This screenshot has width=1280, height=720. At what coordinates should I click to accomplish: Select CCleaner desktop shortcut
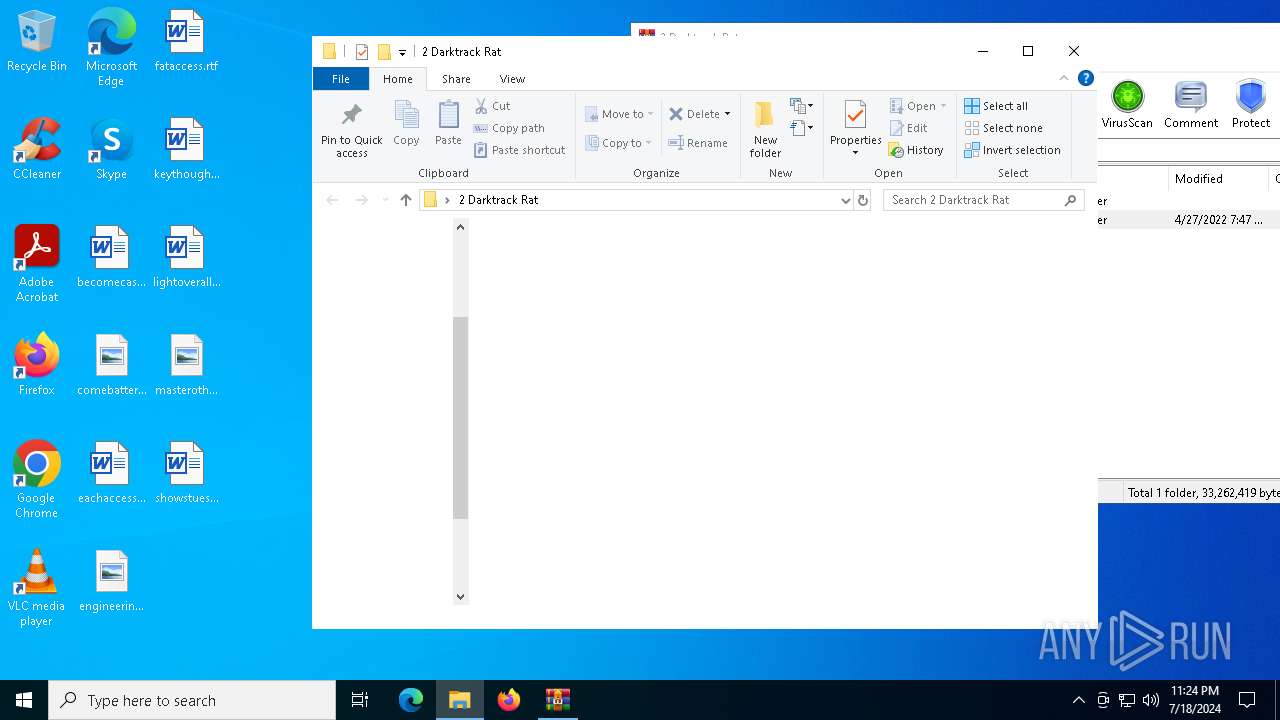36,150
